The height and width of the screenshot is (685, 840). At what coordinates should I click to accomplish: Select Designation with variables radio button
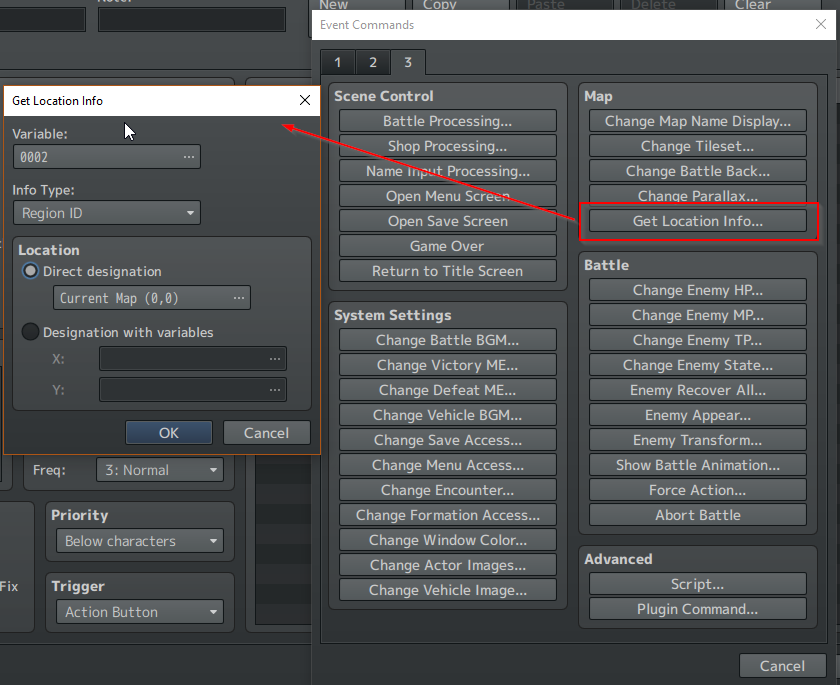pyautogui.click(x=31, y=332)
